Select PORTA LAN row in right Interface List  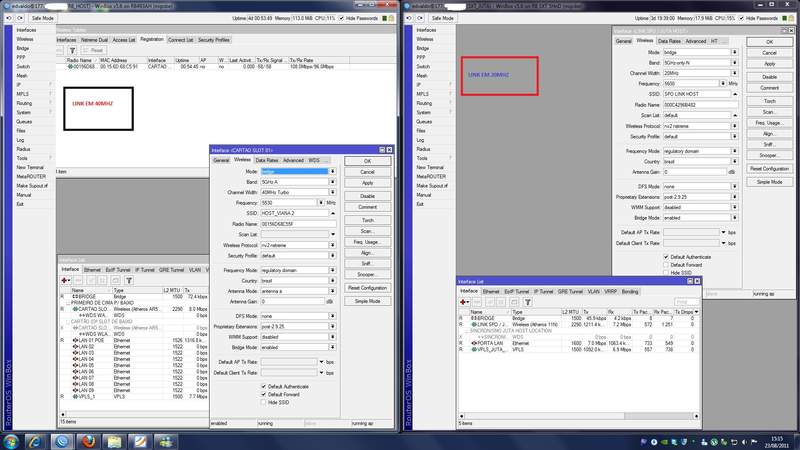tap(578, 343)
